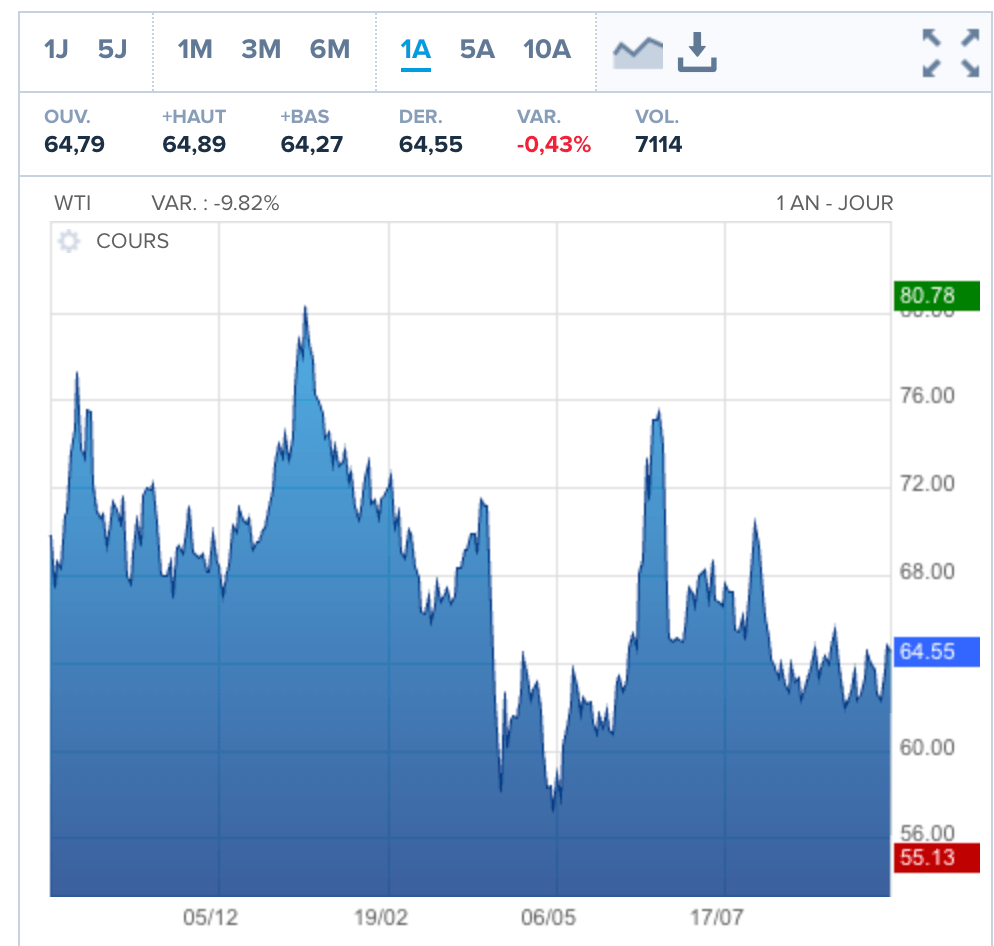This screenshot has width=994, height=946.
Task: Click the -0,43% variation value
Action: click(554, 145)
